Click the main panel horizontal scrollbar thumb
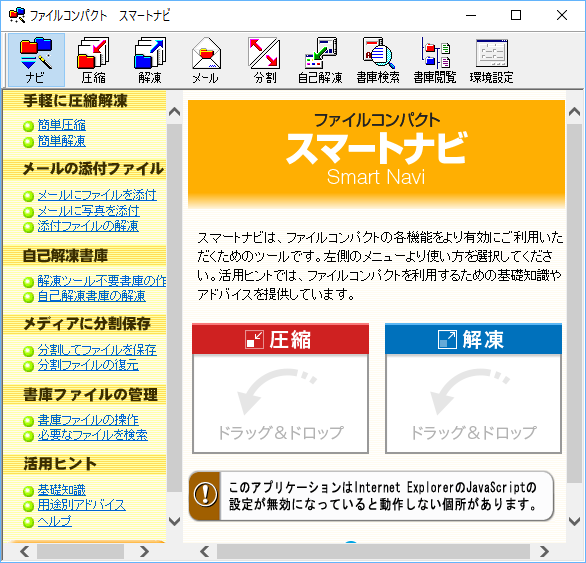Screen dimensions: 586x563 pos(373,551)
